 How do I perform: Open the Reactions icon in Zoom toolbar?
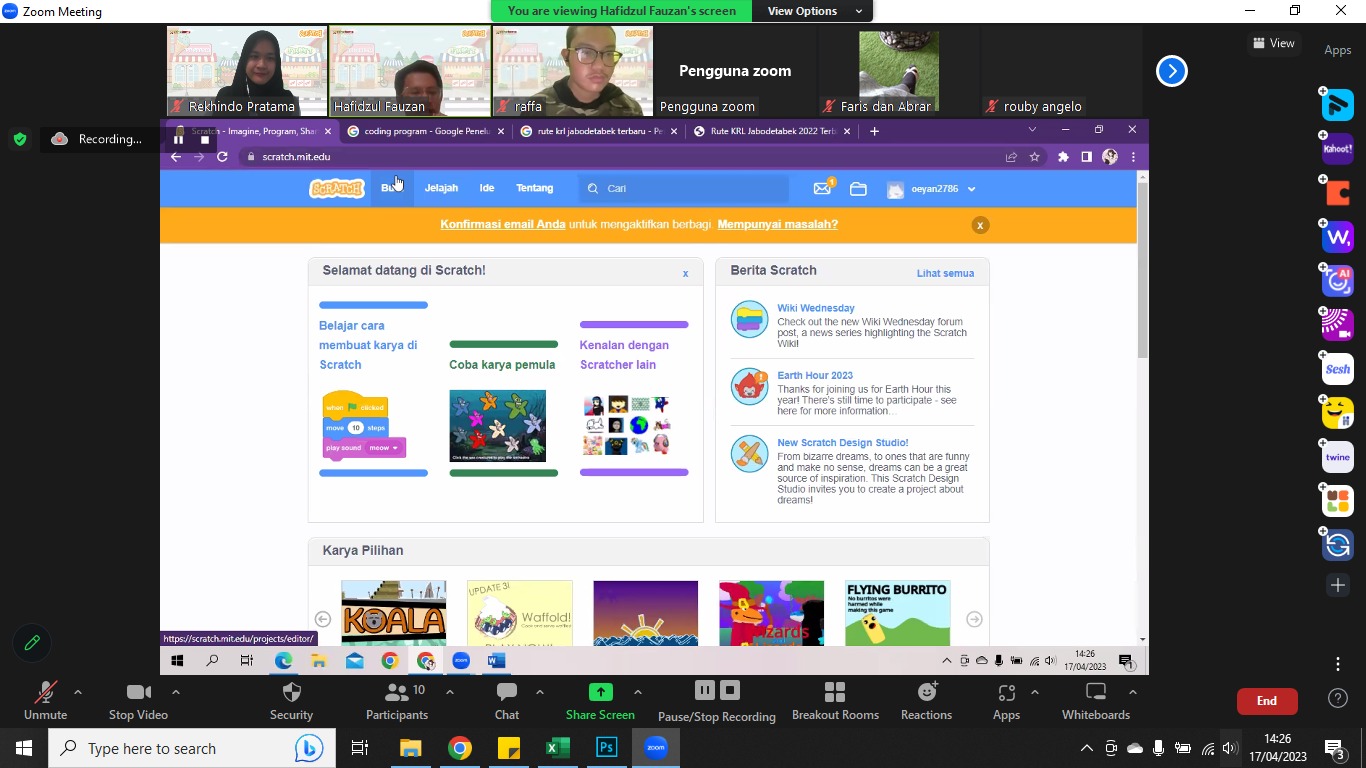click(926, 693)
